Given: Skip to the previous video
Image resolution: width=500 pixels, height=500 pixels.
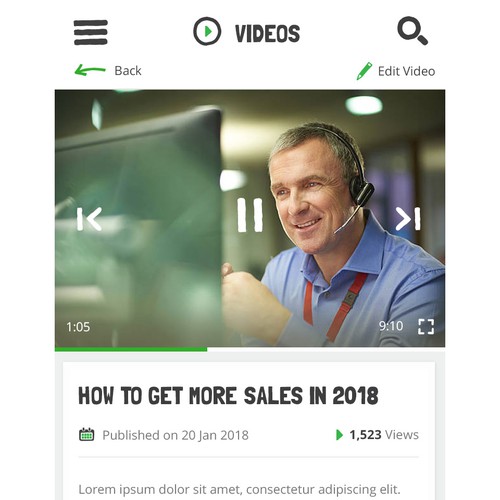Looking at the screenshot, I should pos(89,219).
